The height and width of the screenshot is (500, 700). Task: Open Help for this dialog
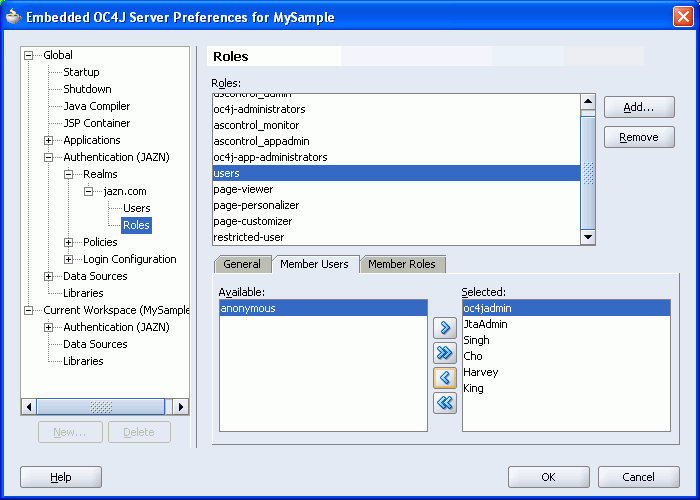coord(61,477)
